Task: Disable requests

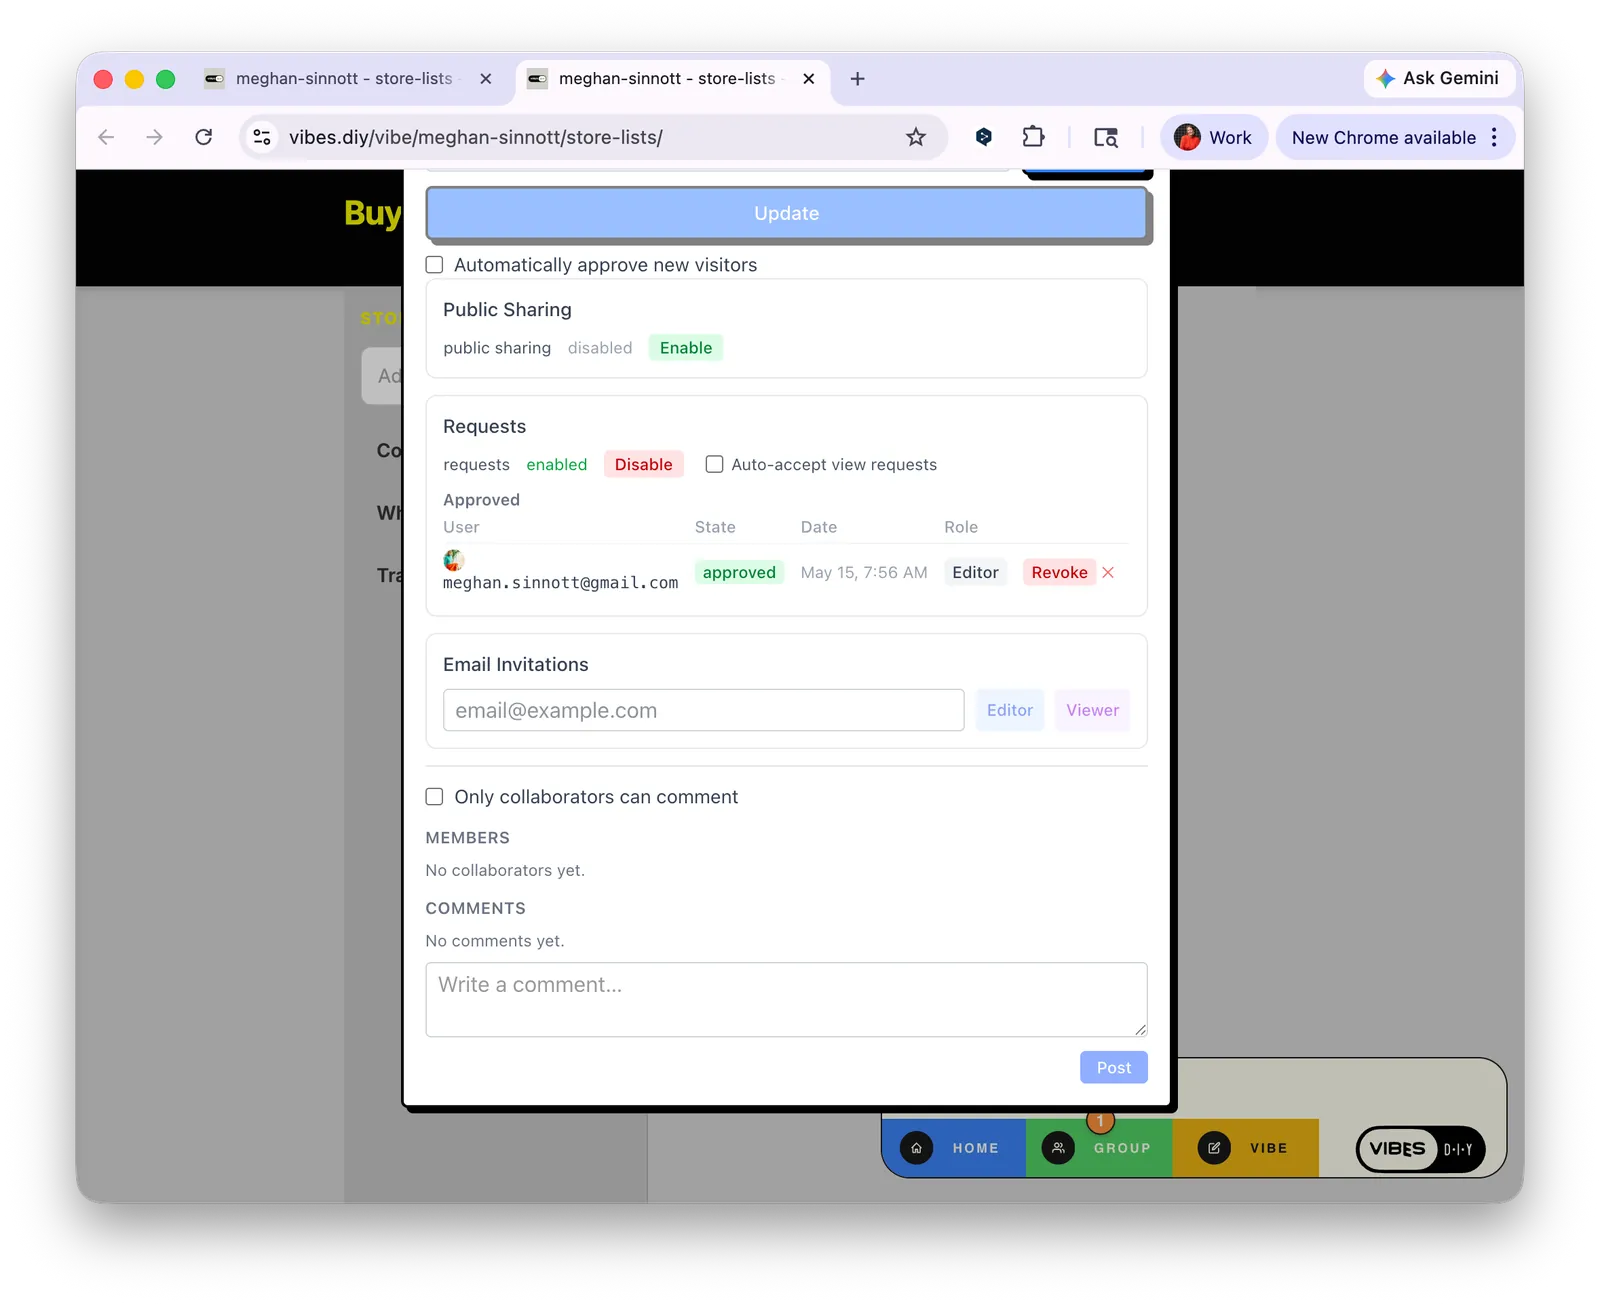Action: tap(643, 465)
